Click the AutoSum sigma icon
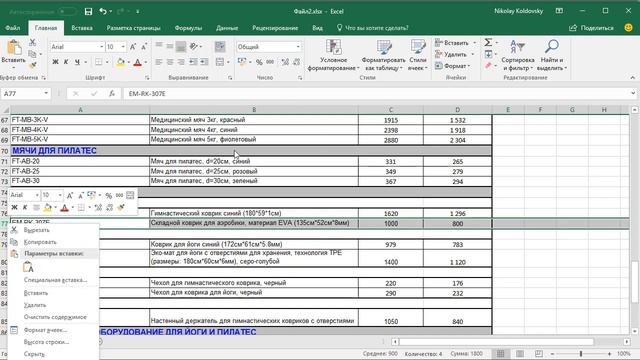The height and width of the screenshot is (360, 640). pos(488,42)
